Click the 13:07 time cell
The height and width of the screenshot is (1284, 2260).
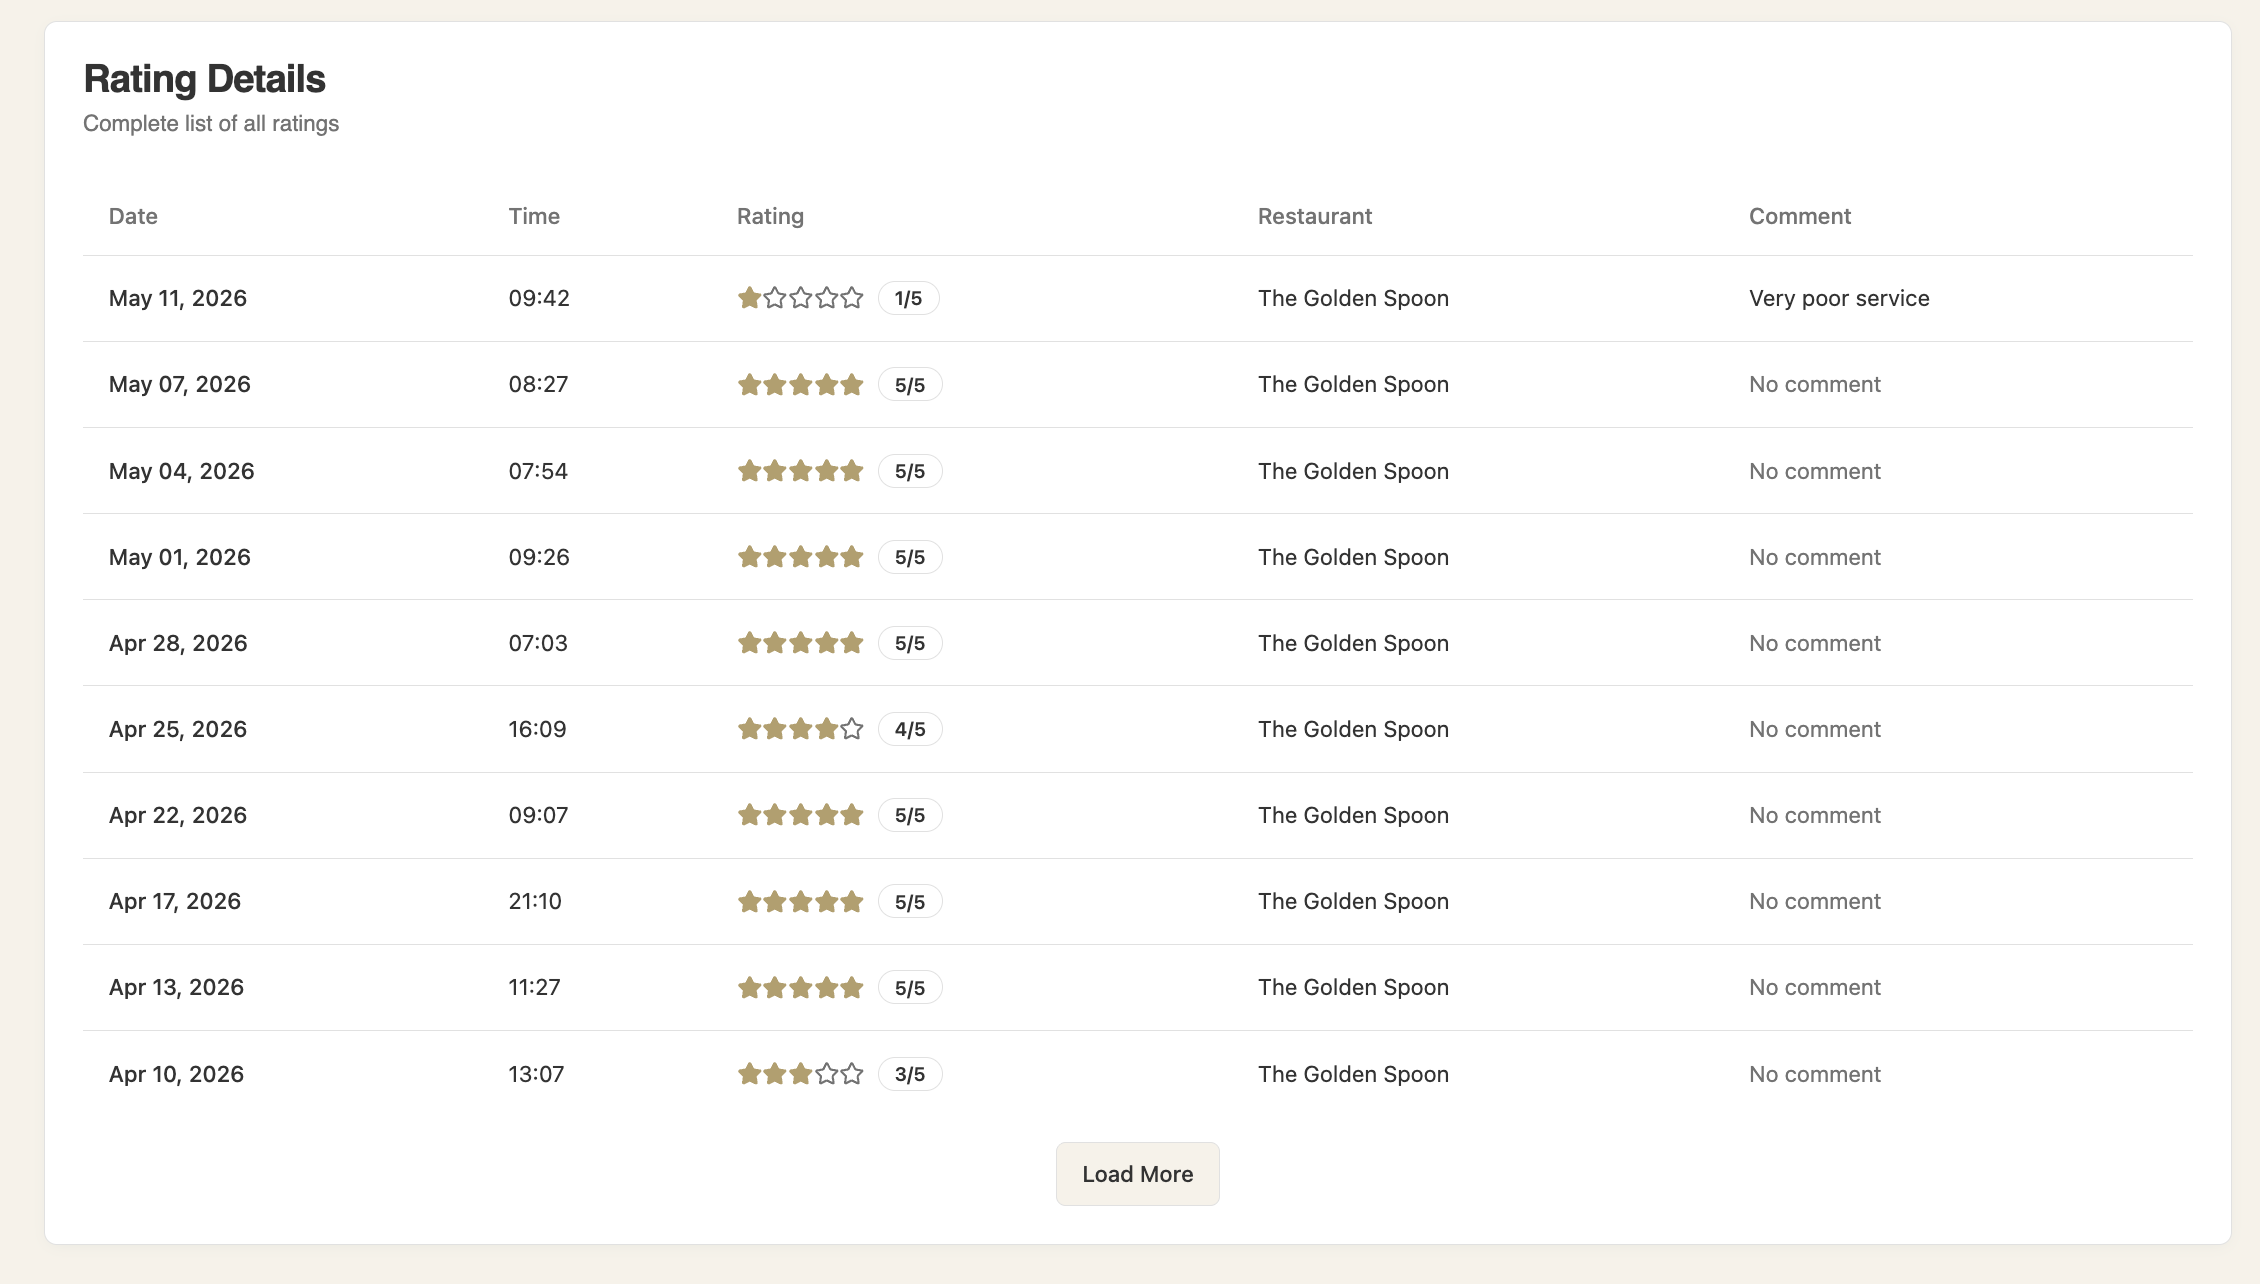coord(536,1074)
